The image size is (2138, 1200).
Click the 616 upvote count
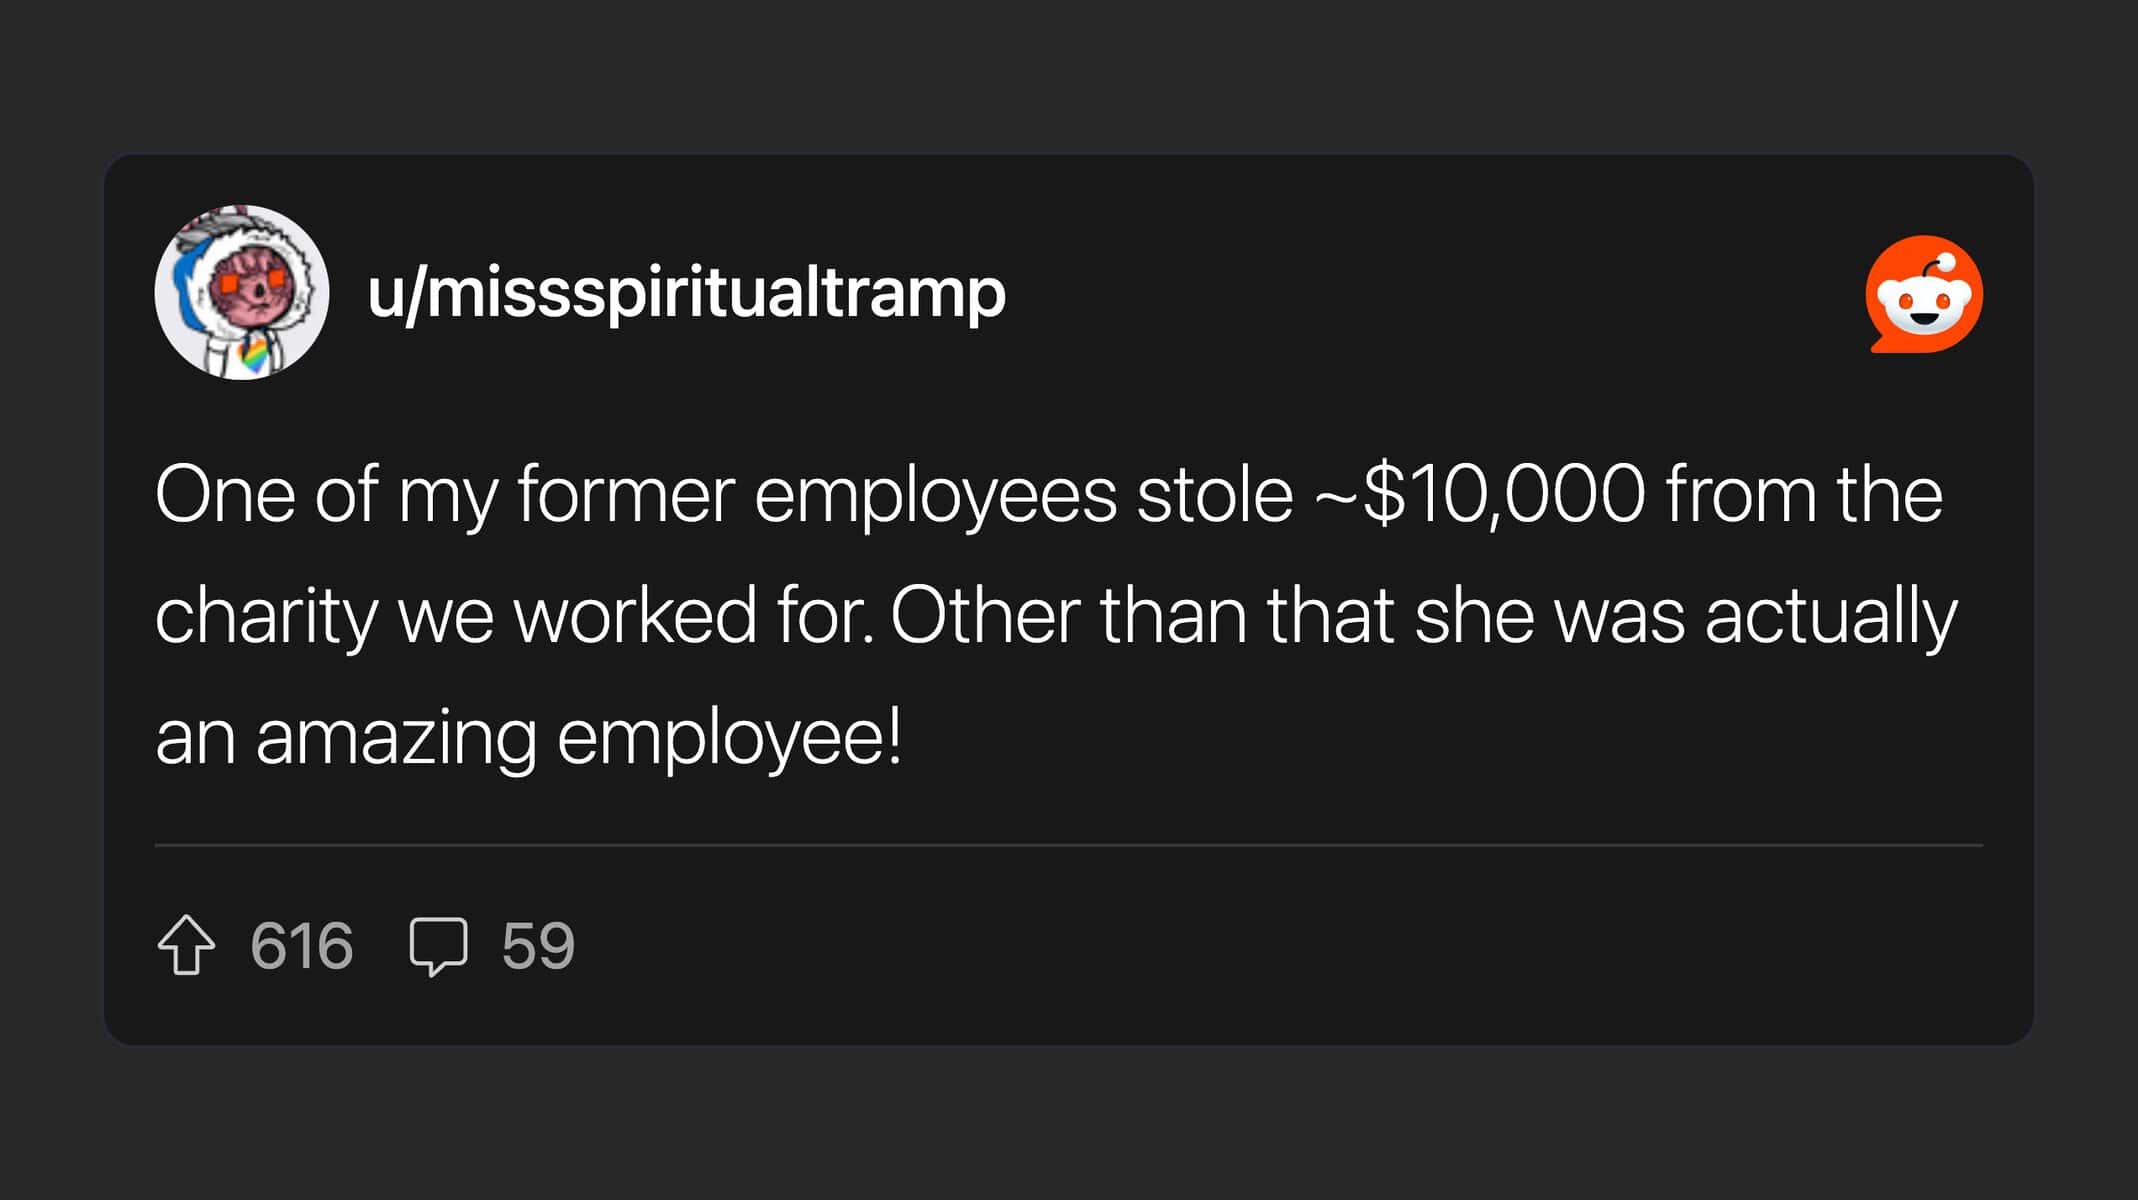tap(301, 945)
